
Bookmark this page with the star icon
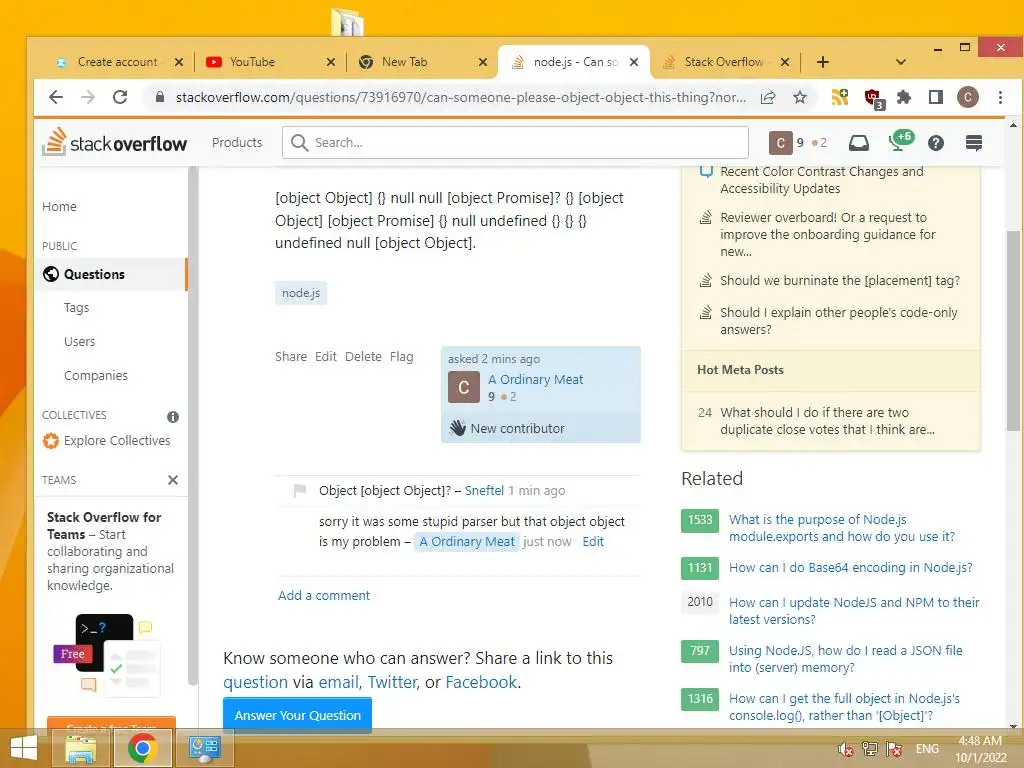point(800,97)
